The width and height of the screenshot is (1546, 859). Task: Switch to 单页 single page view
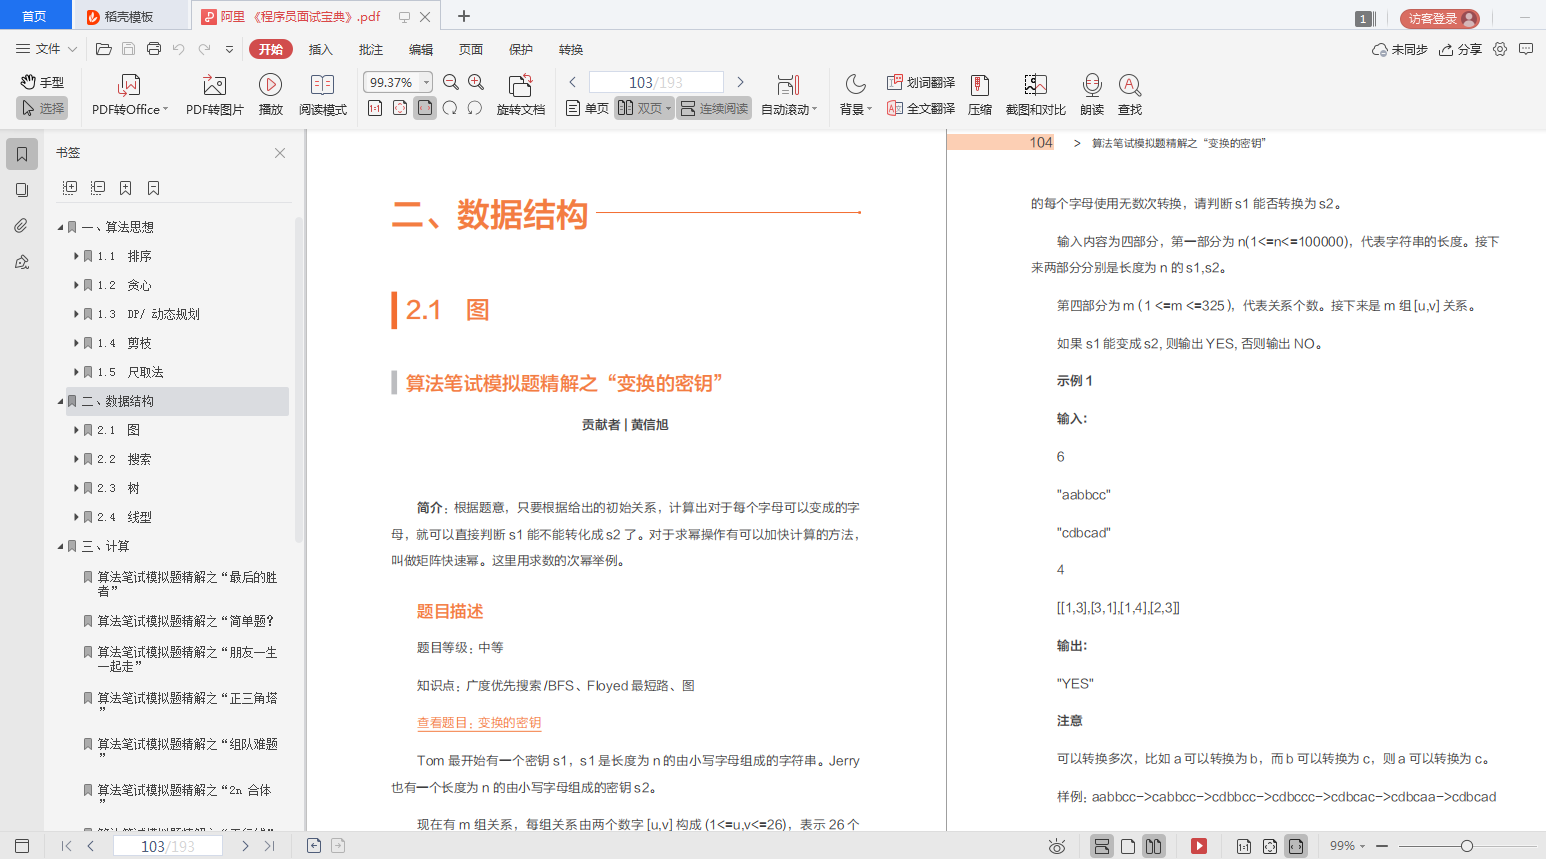pos(587,108)
